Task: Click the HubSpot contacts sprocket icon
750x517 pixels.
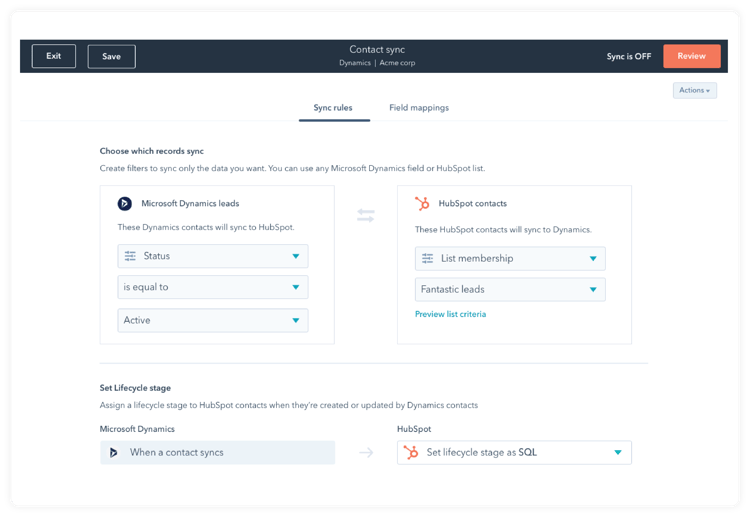Action: (422, 203)
